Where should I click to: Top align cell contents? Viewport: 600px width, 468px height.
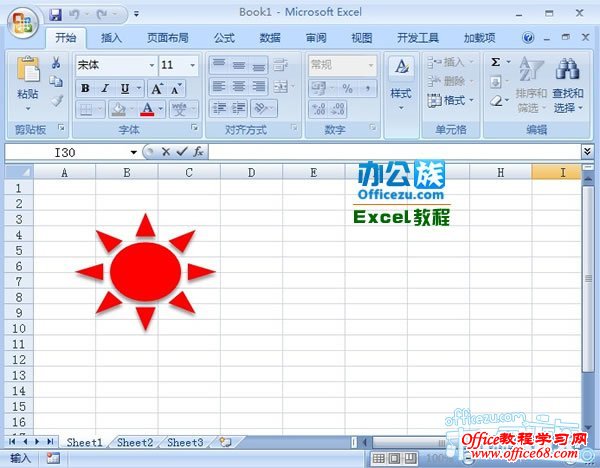point(218,65)
